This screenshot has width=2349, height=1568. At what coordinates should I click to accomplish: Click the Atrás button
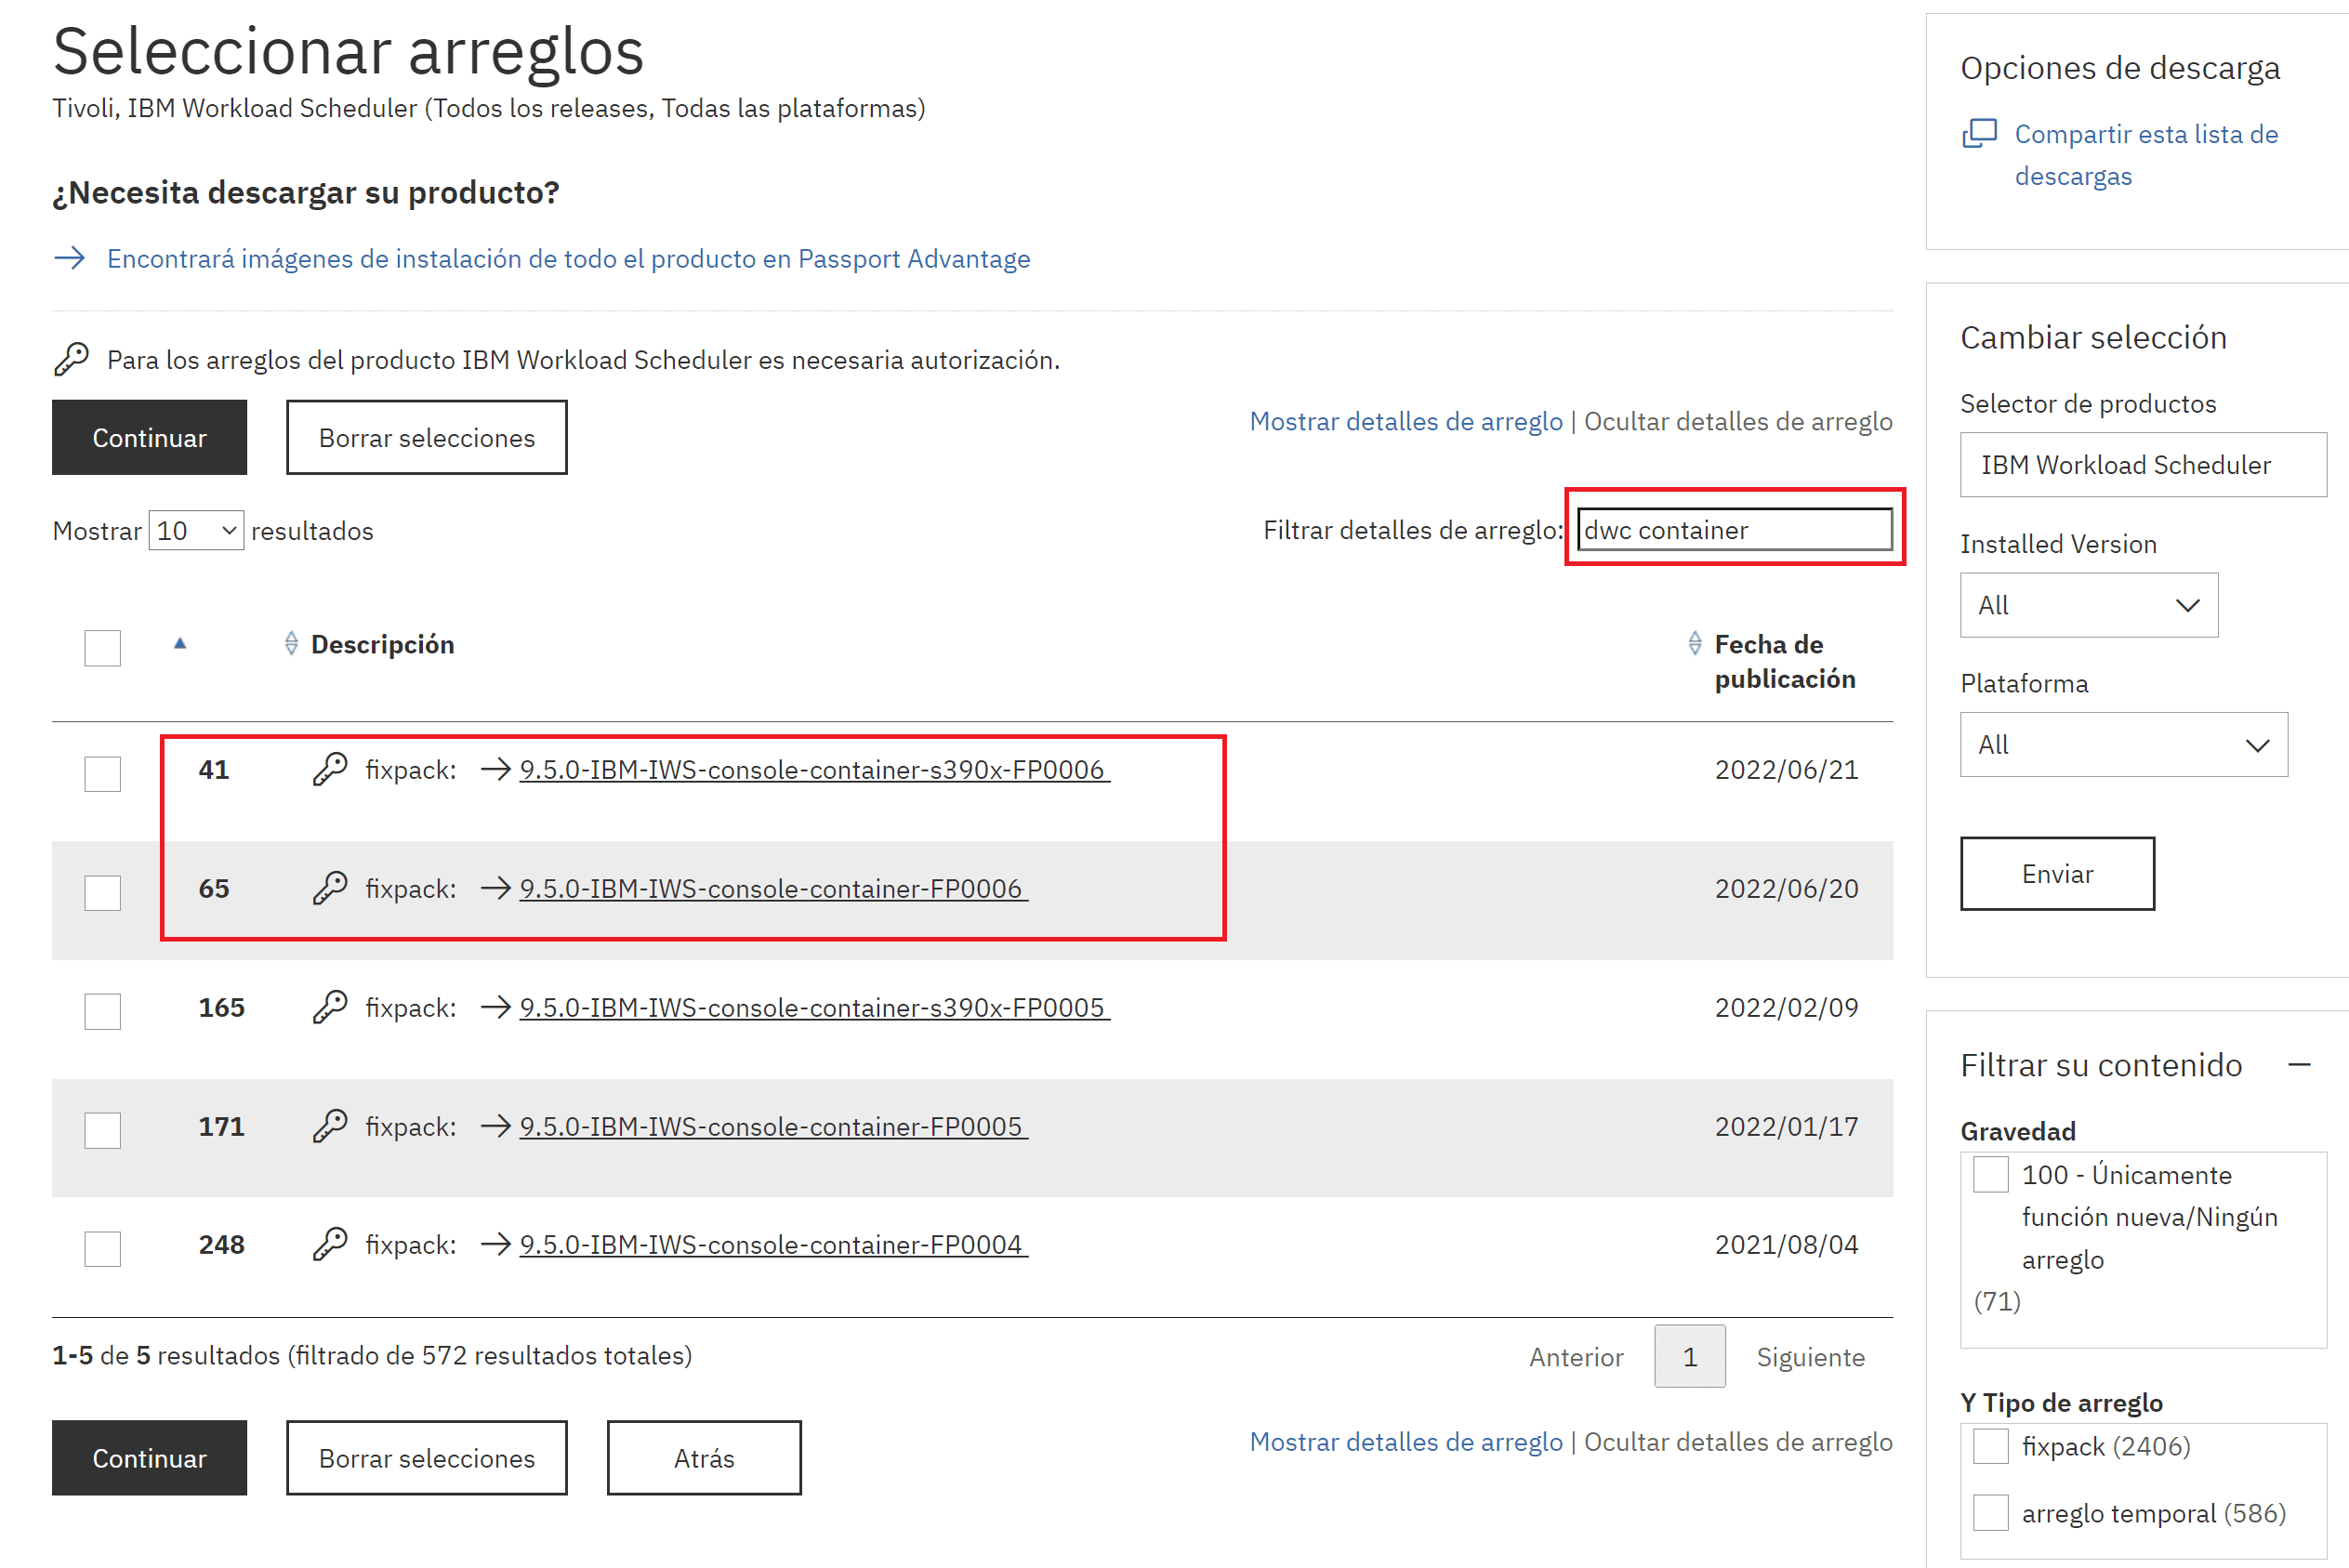click(x=704, y=1458)
